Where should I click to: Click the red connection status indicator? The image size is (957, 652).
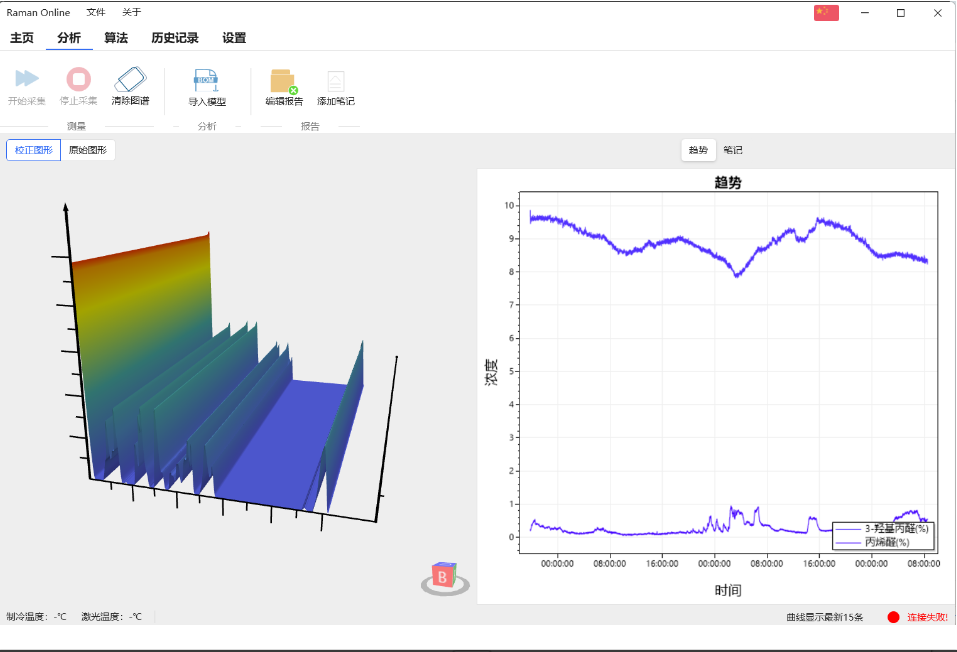point(893,617)
